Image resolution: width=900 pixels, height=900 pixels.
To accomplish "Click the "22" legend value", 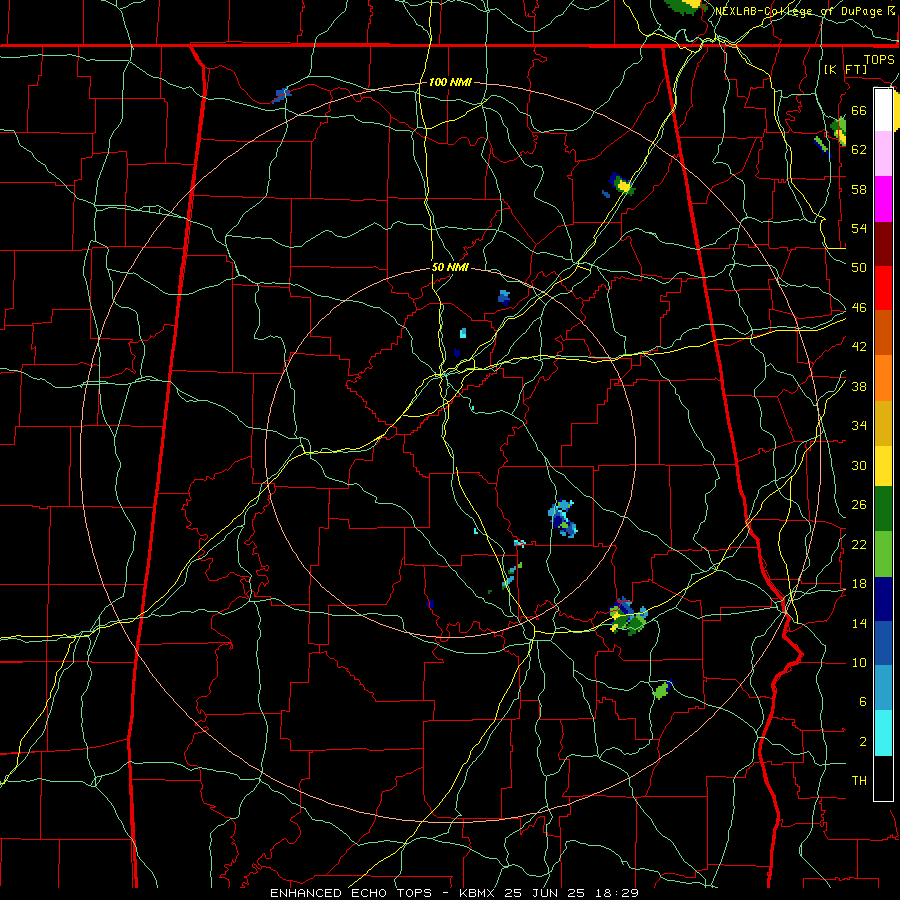I will point(859,544).
